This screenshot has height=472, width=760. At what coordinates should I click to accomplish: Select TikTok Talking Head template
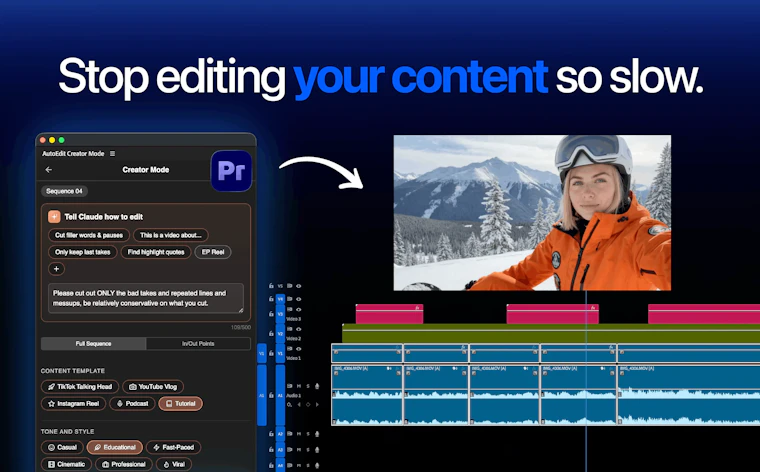(x=80, y=387)
